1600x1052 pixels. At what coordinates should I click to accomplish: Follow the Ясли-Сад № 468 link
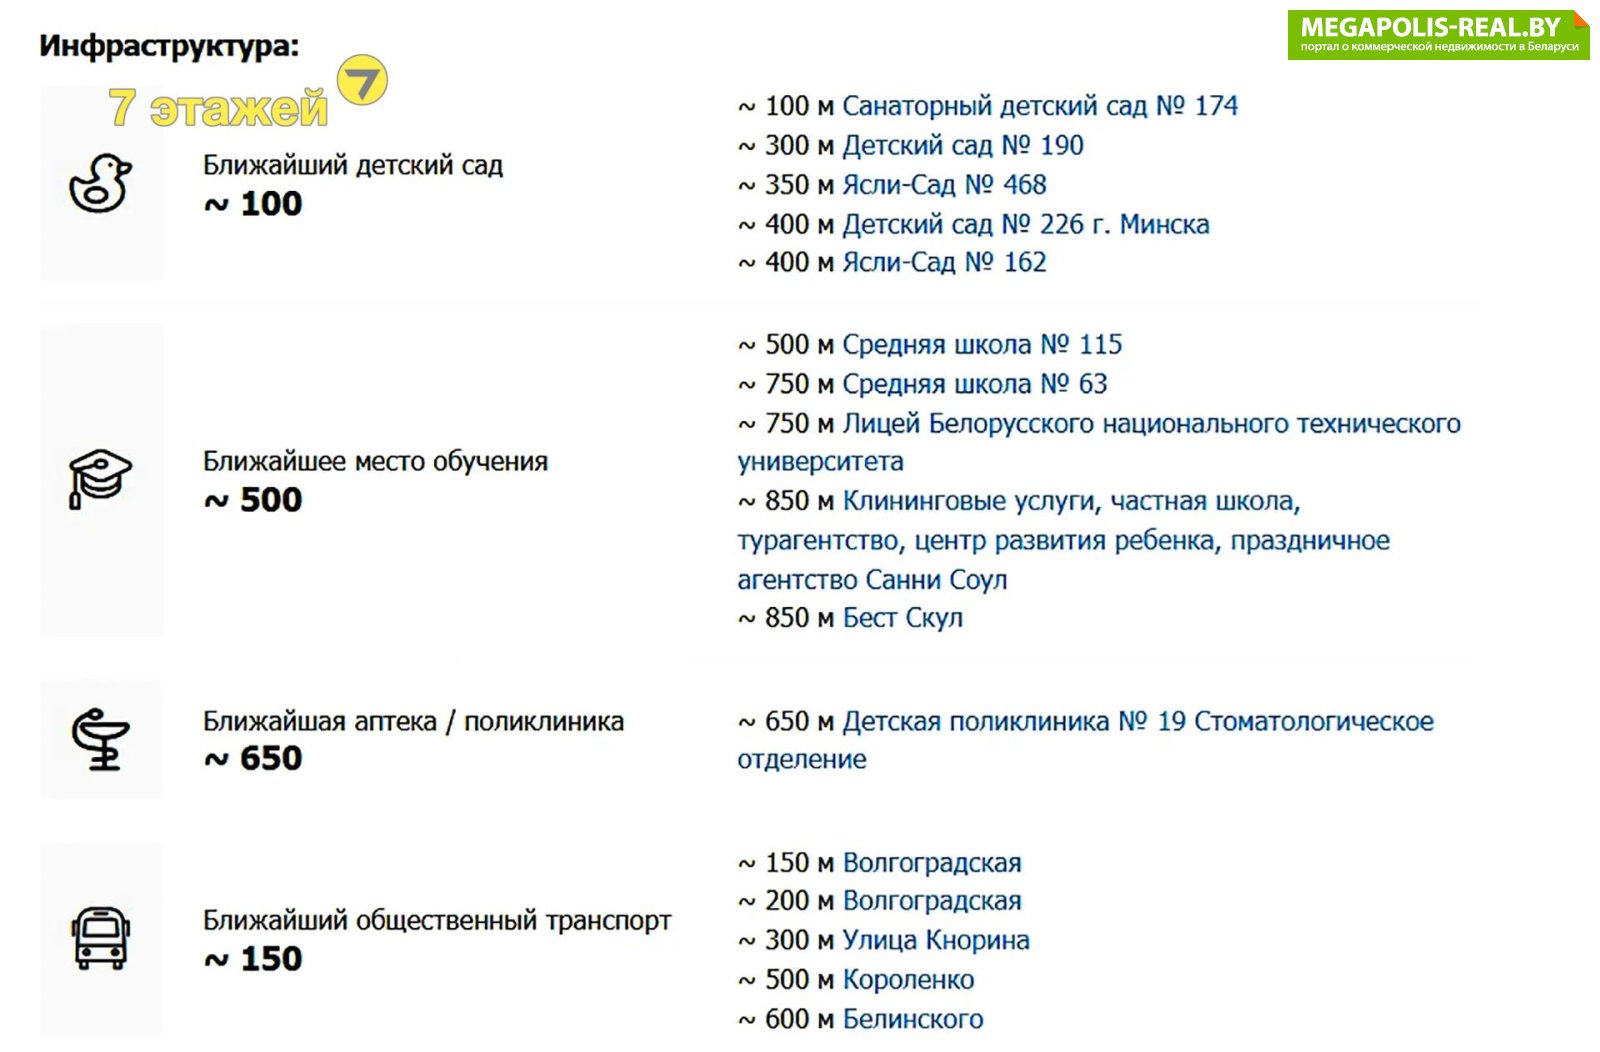[944, 185]
